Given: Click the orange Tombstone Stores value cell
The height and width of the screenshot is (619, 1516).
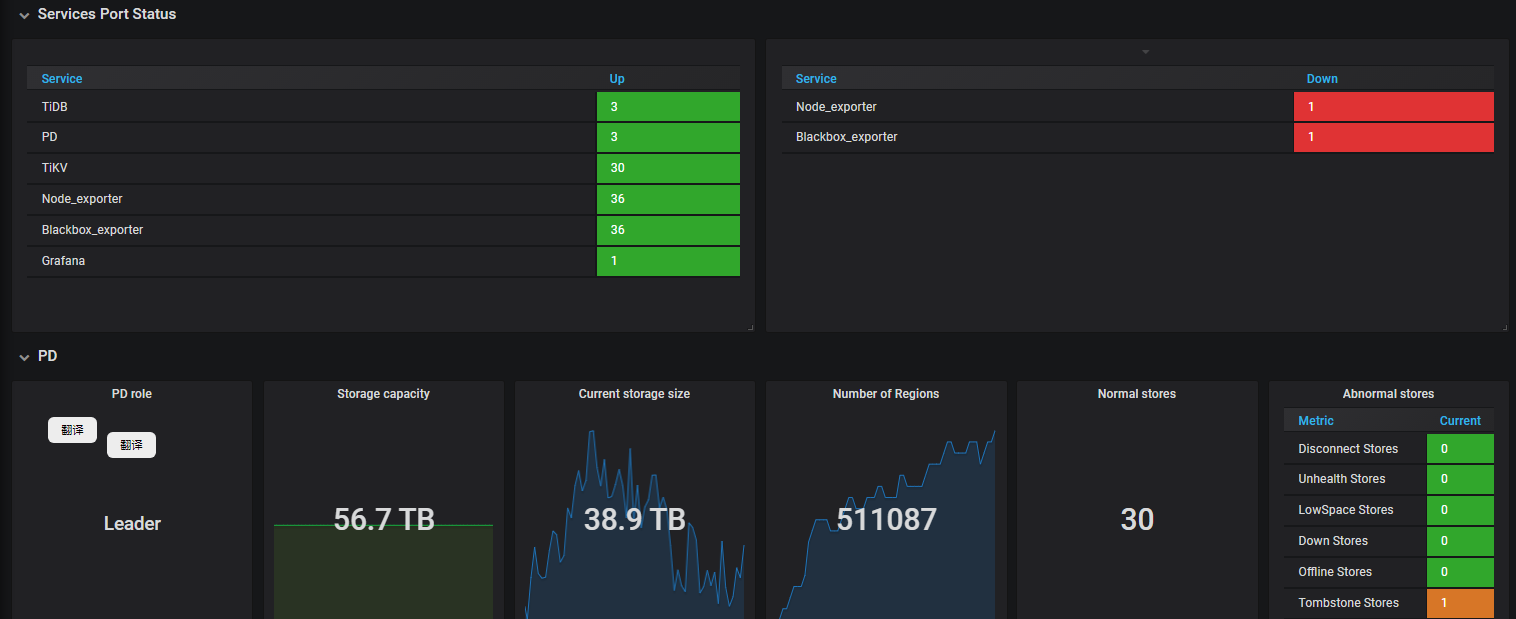Looking at the screenshot, I should coord(1460,603).
